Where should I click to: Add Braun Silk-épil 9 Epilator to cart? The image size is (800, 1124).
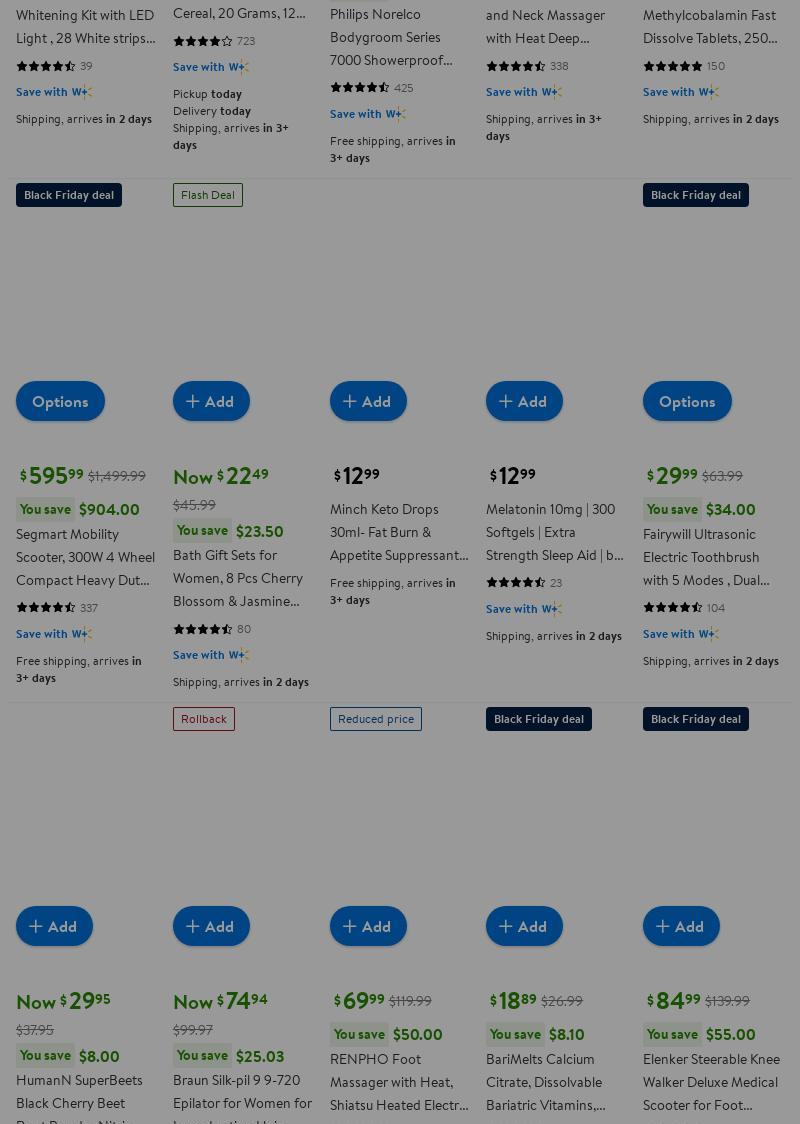pos(211,926)
